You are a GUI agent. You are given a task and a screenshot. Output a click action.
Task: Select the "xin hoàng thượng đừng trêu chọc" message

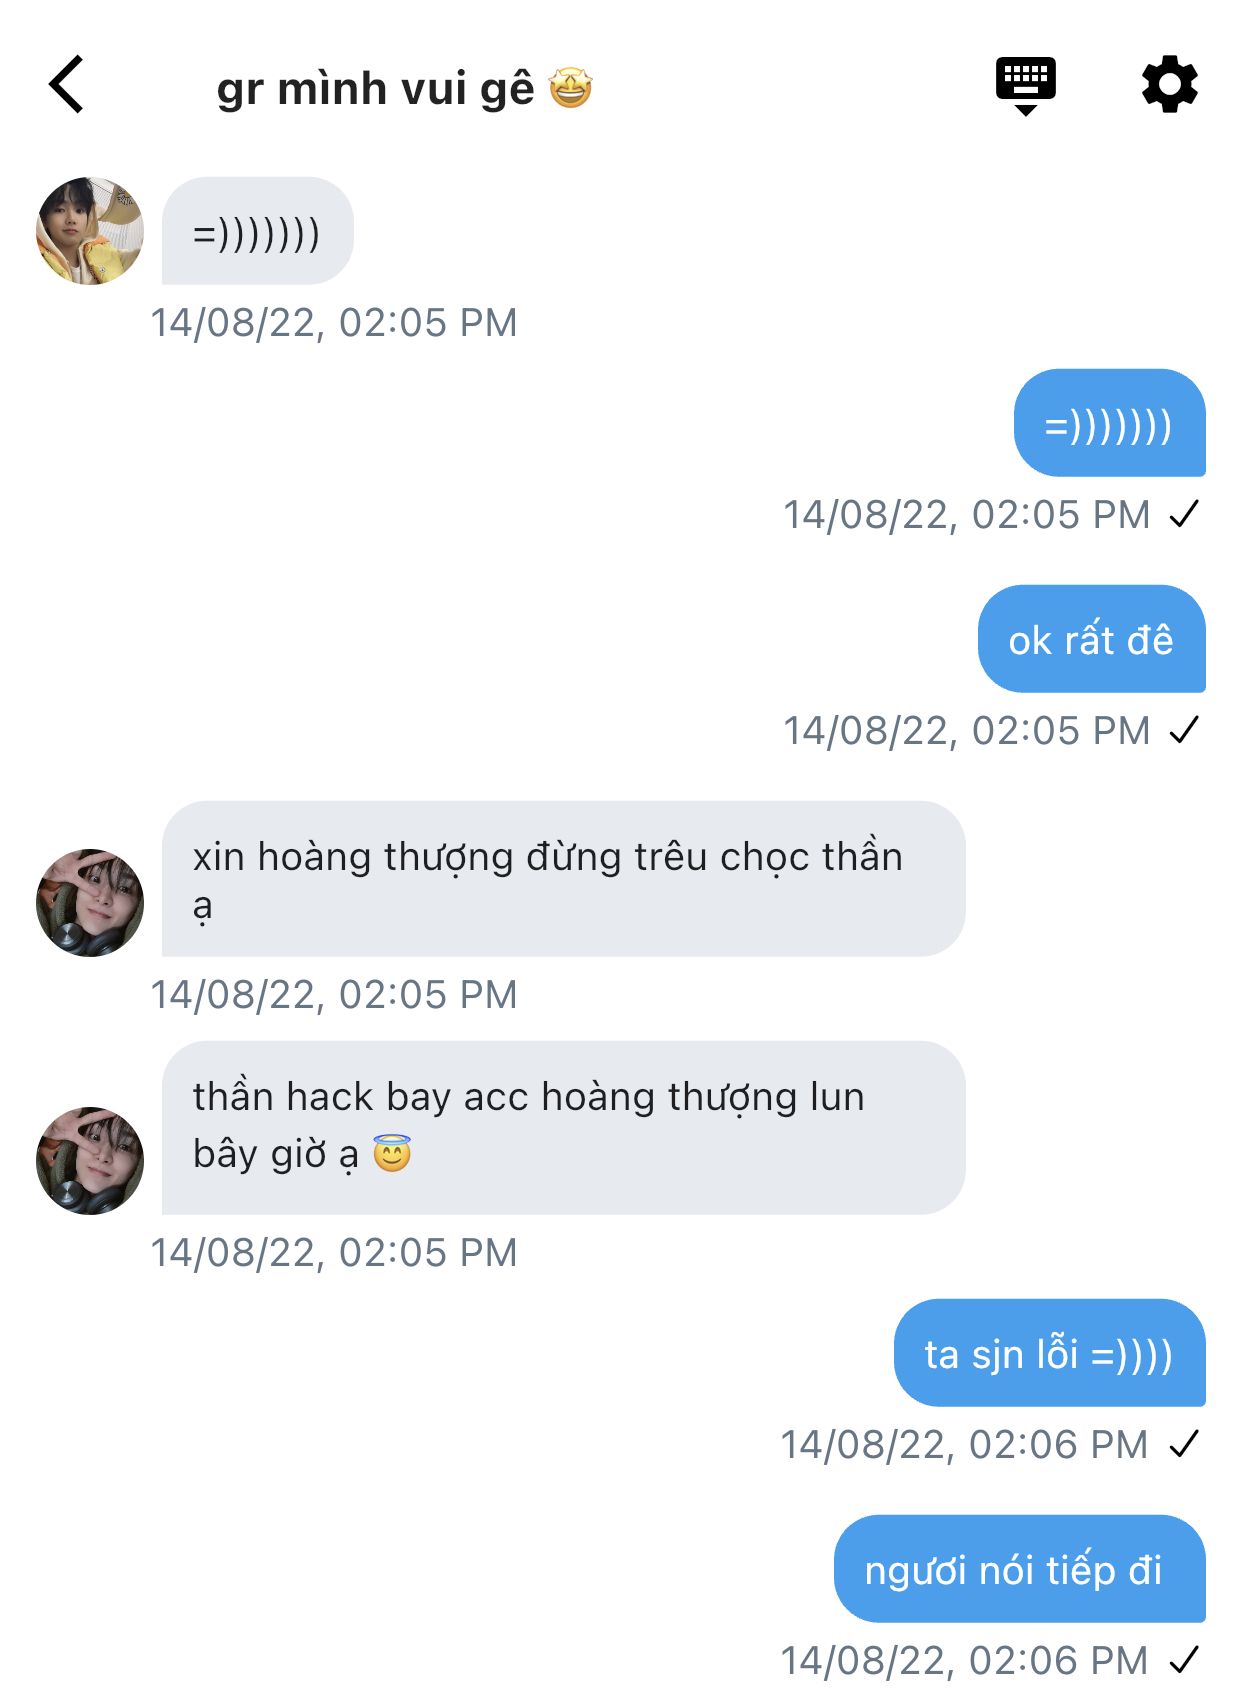[563, 879]
